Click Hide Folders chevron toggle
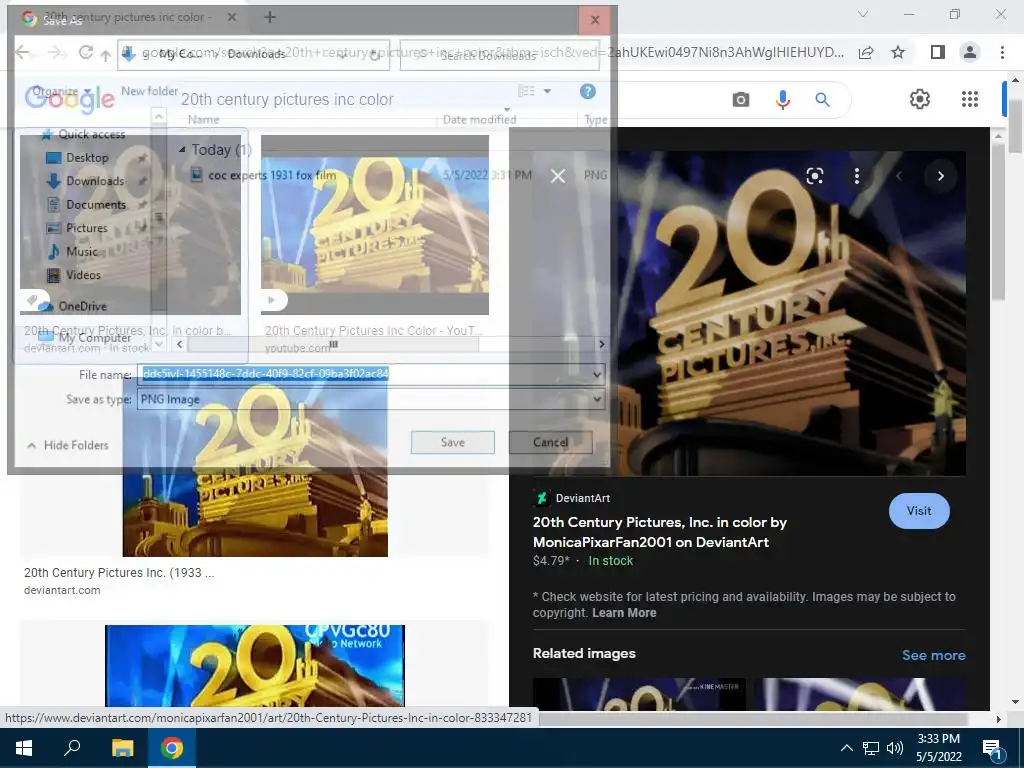This screenshot has height=768, width=1024. (x=31, y=445)
